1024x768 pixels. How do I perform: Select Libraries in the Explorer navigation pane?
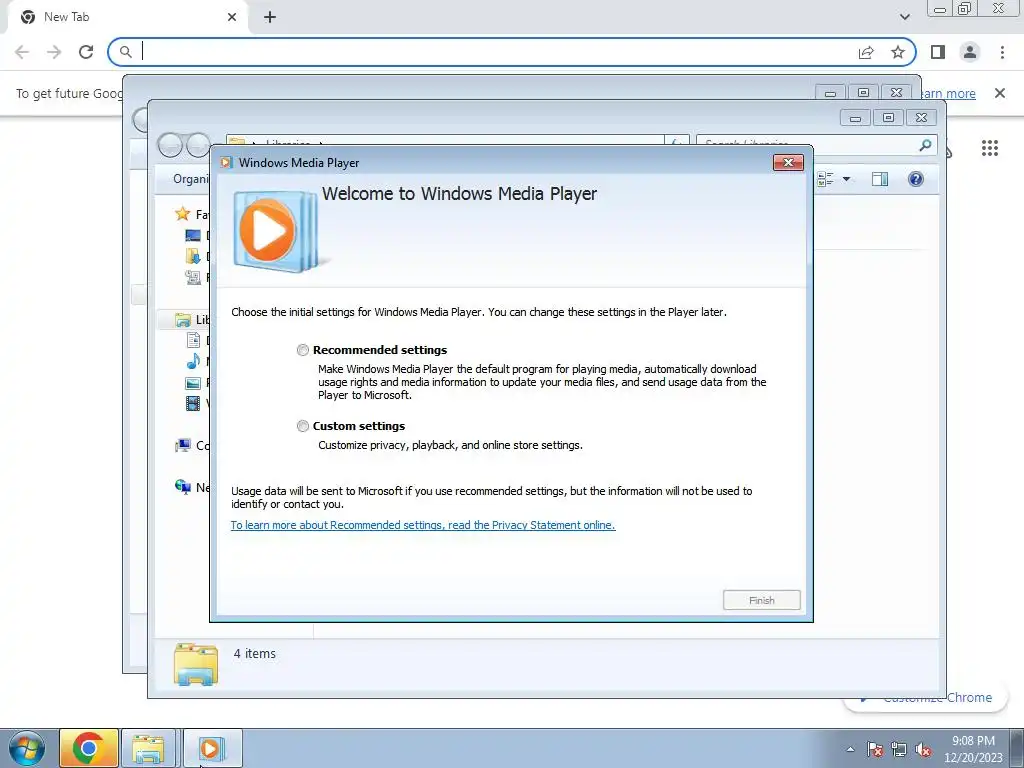(184, 320)
